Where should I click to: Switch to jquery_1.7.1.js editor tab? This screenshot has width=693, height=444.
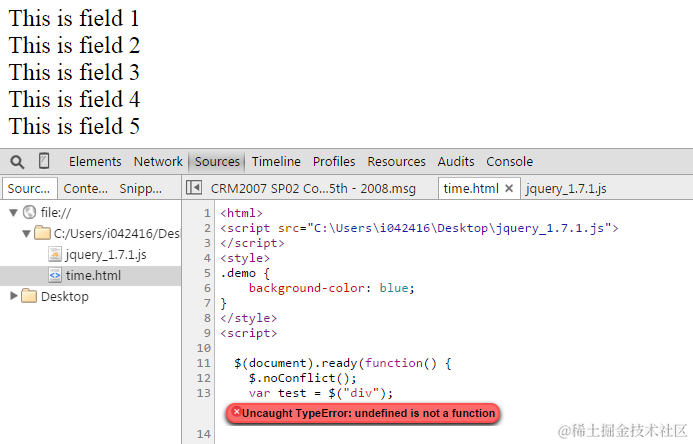tap(566, 189)
